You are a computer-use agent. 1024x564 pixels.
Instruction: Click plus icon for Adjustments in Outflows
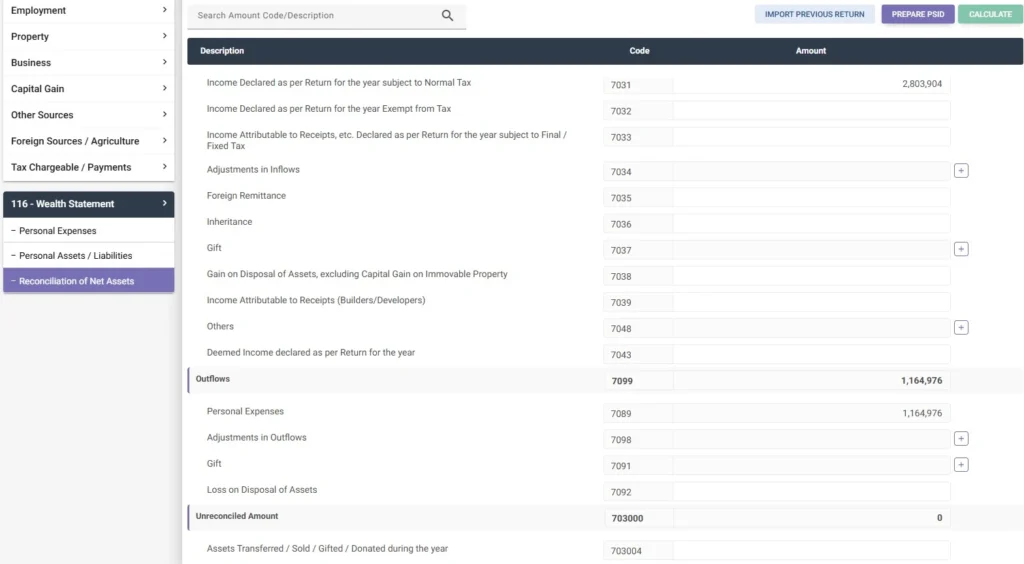961,439
